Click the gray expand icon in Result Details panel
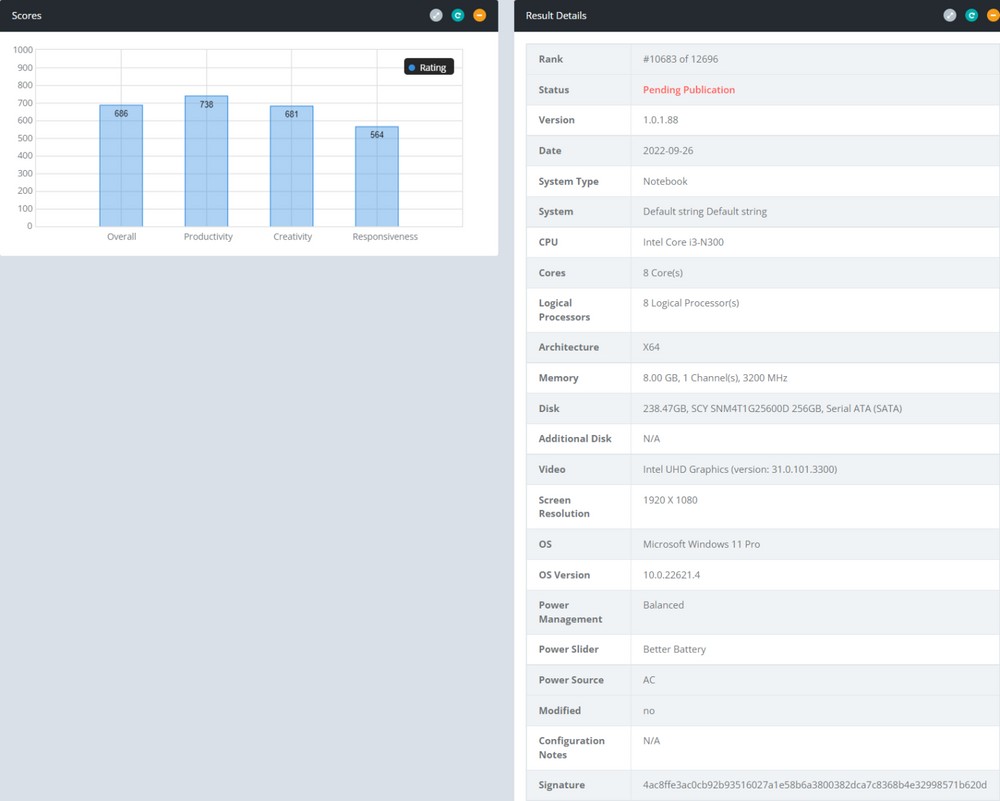 tap(950, 15)
